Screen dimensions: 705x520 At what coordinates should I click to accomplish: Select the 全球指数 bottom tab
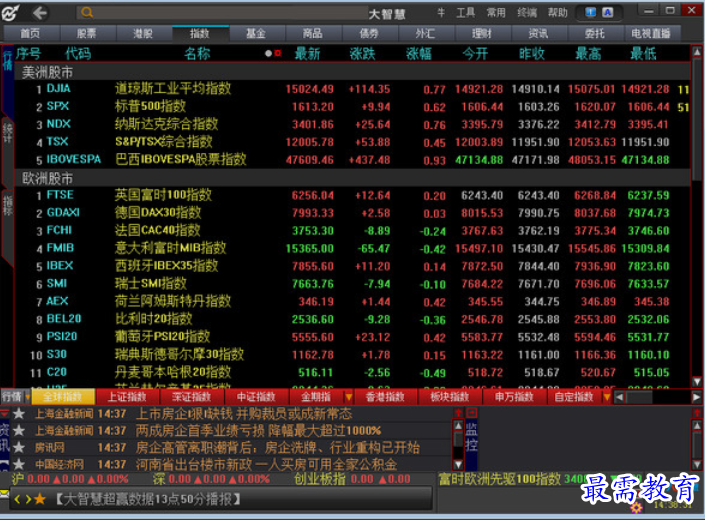(63, 397)
